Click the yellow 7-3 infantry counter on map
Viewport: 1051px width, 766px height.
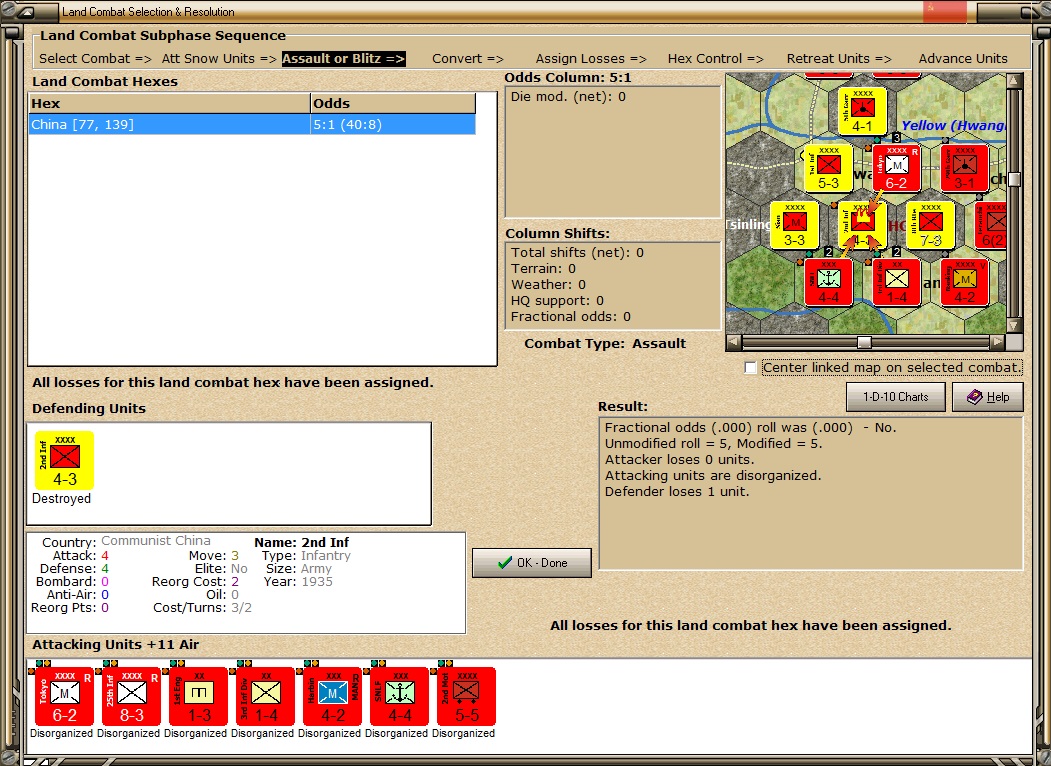(x=930, y=225)
